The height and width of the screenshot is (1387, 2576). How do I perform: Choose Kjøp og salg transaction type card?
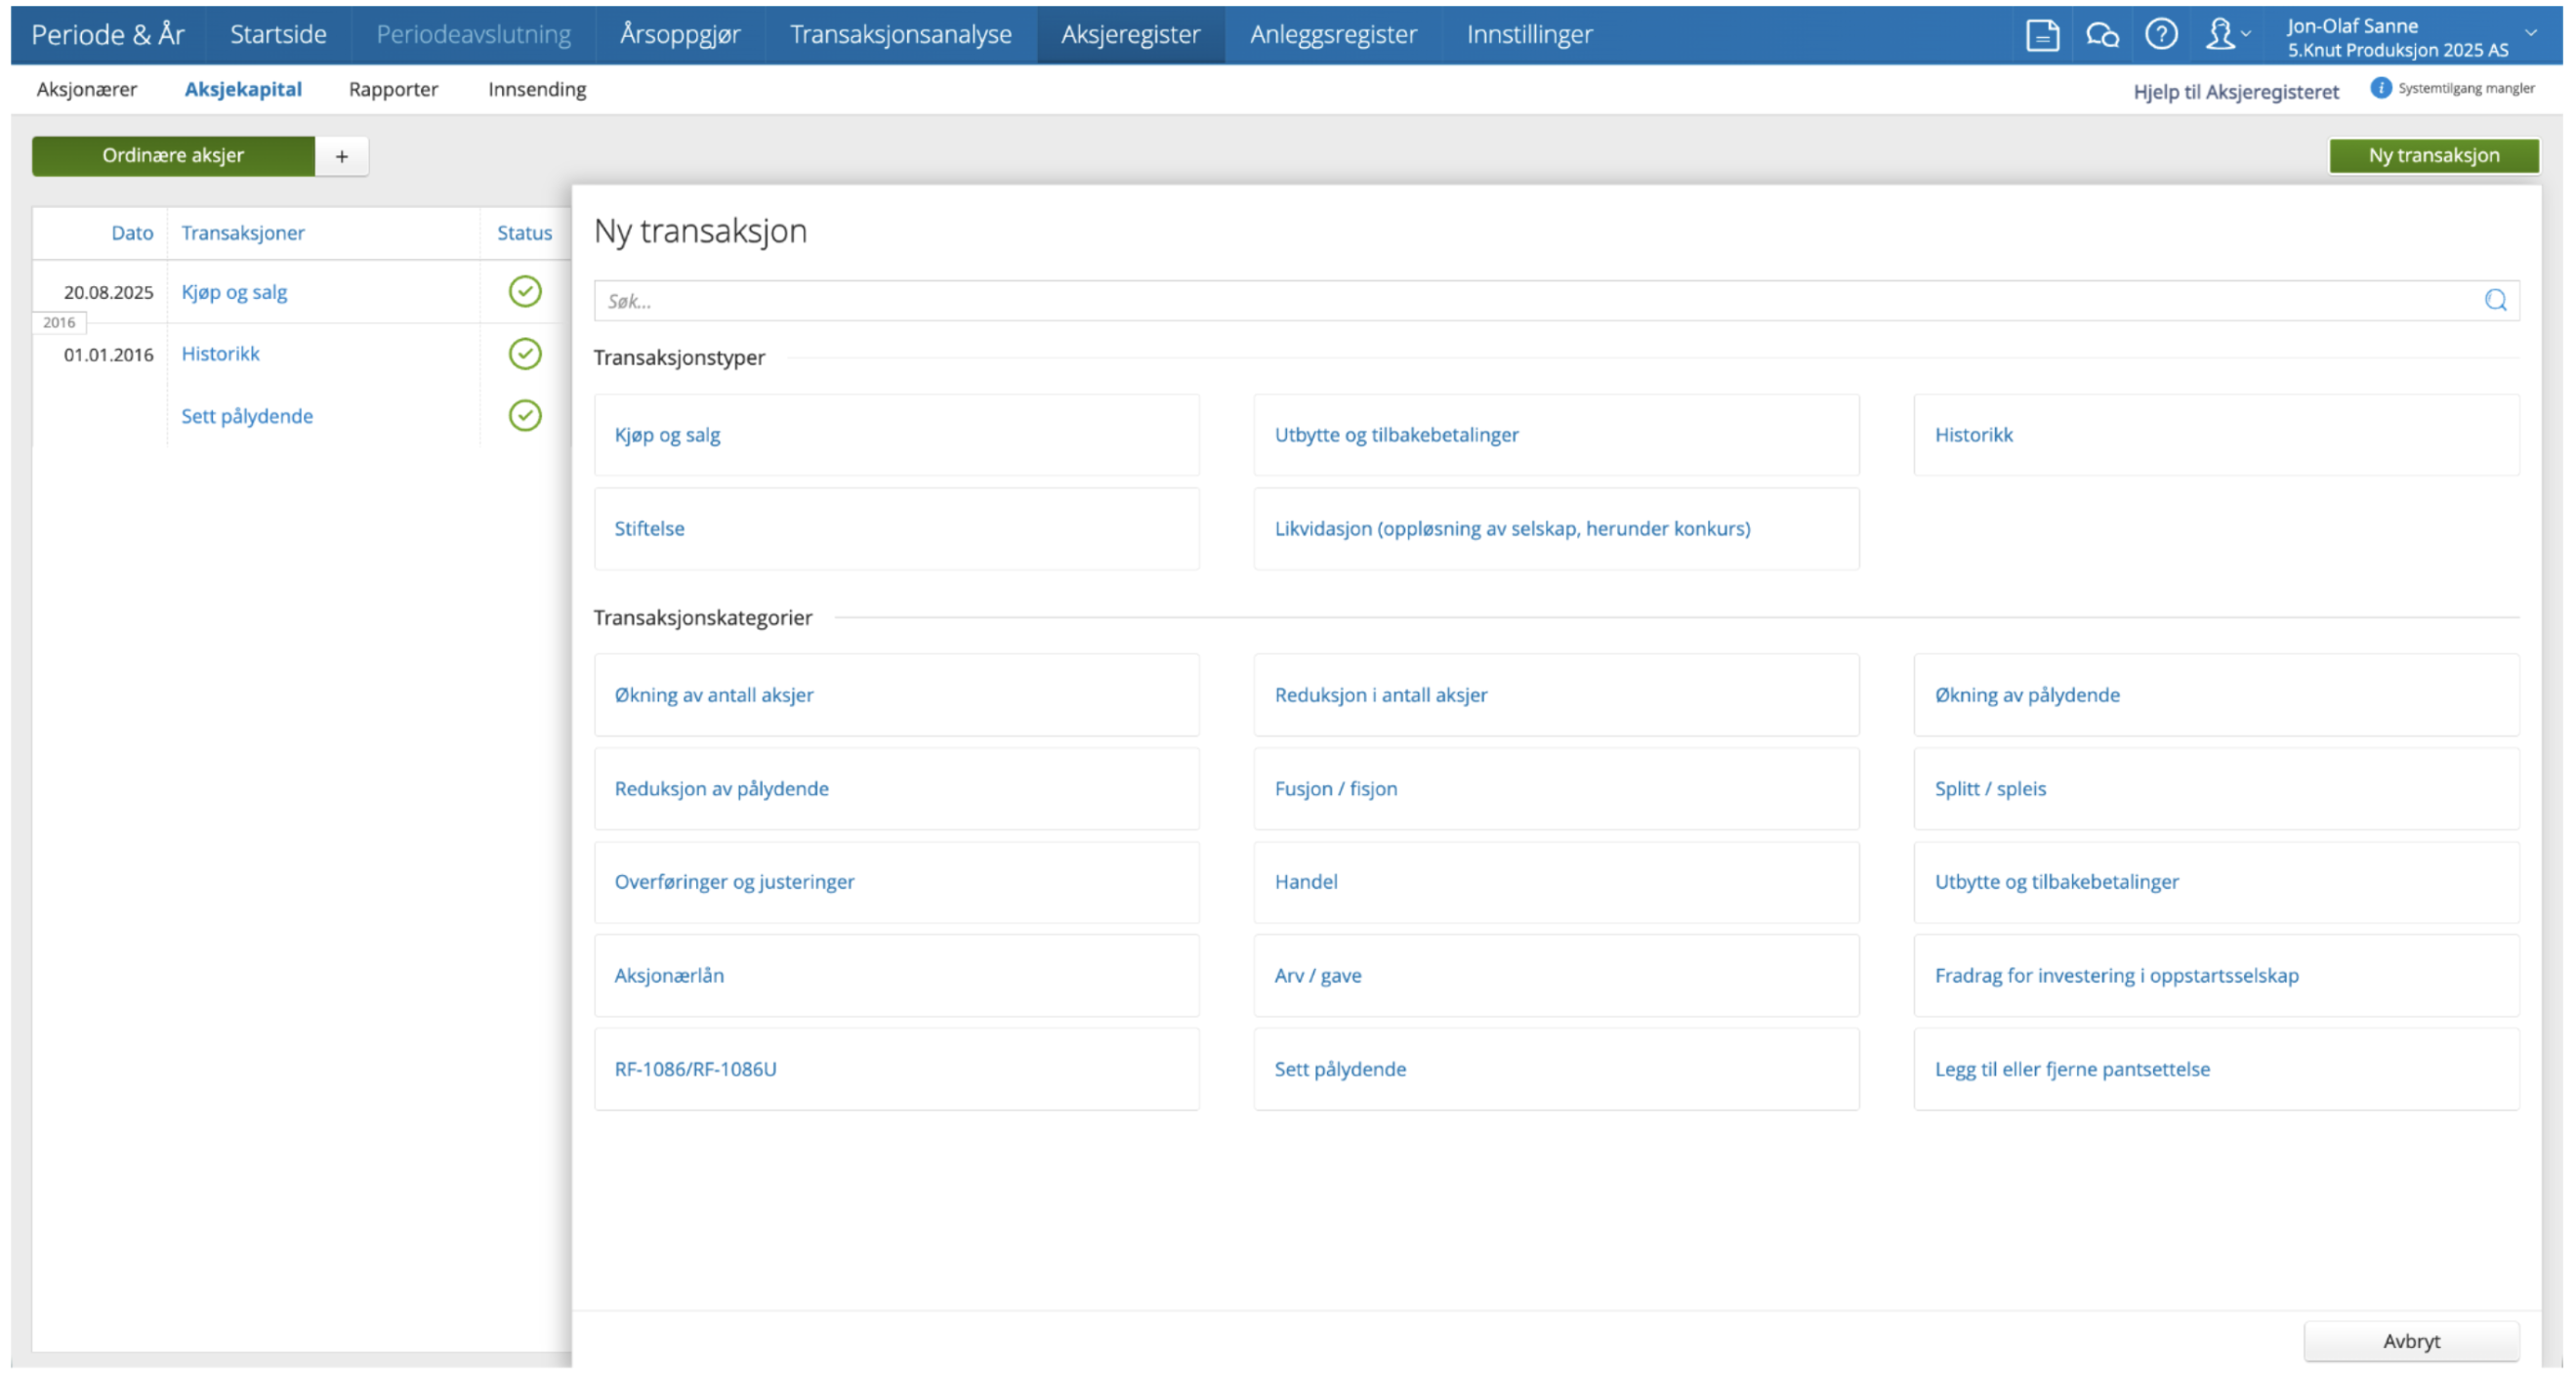tap(896, 435)
